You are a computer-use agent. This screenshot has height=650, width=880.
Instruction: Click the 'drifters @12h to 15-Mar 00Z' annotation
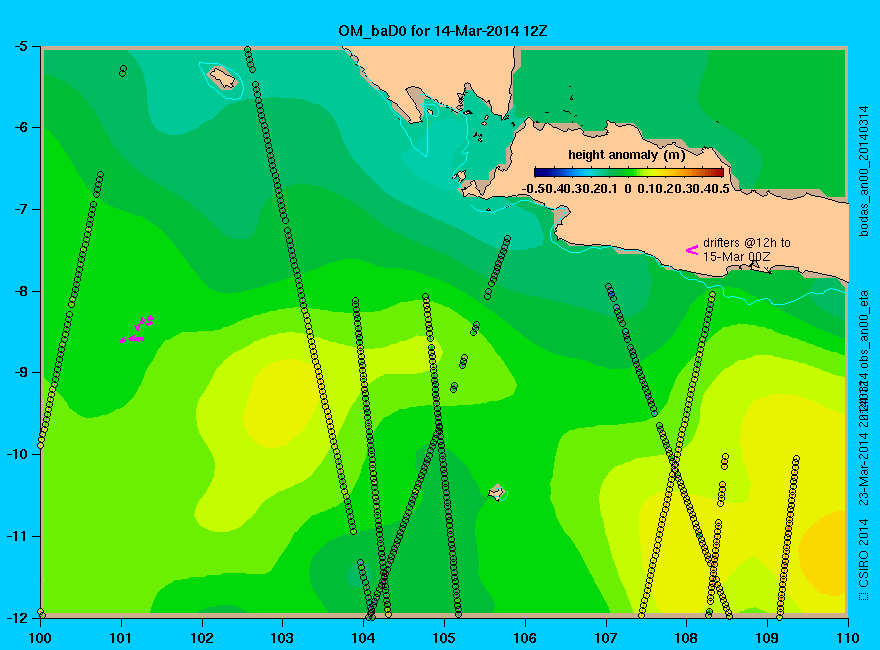pyautogui.click(x=746, y=250)
